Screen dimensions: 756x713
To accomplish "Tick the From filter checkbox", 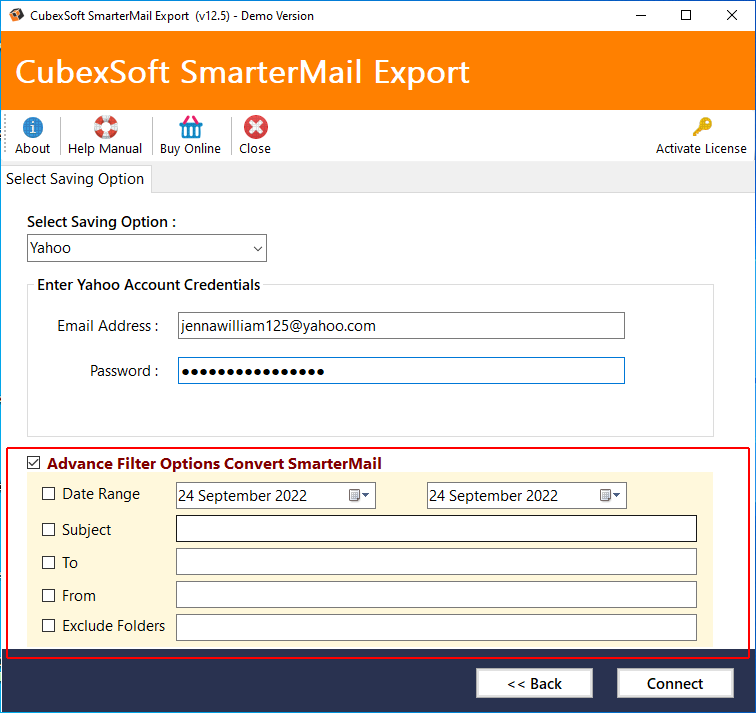I will [48, 595].
